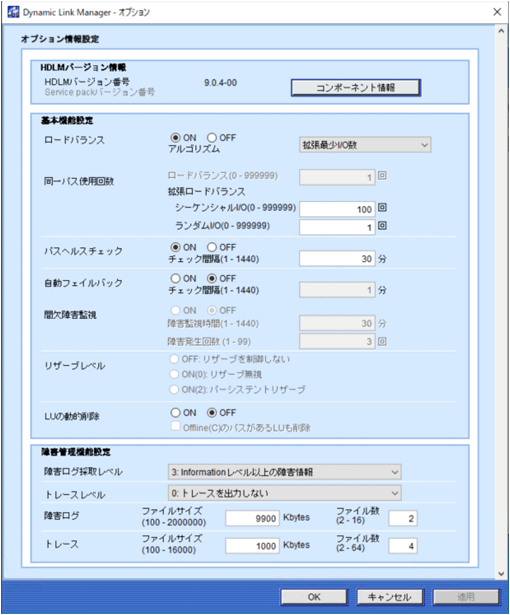Click 障害ログ file size field showing 9900
Image resolution: width=510 pixels, height=615 pixels.
coord(252,519)
